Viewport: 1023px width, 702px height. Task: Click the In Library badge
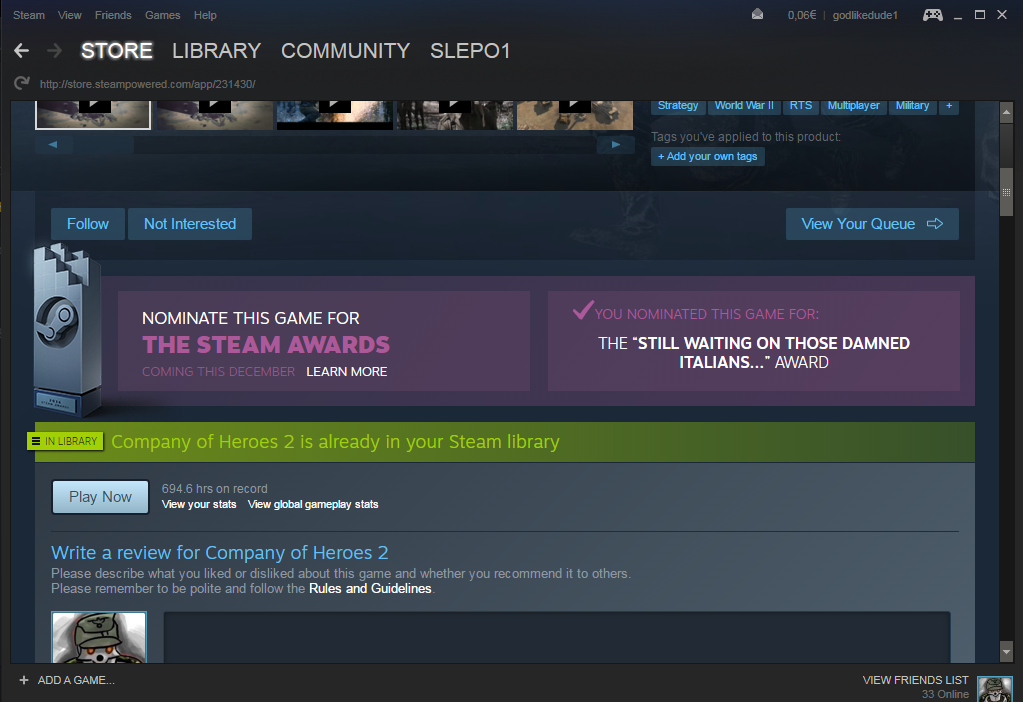(65, 441)
